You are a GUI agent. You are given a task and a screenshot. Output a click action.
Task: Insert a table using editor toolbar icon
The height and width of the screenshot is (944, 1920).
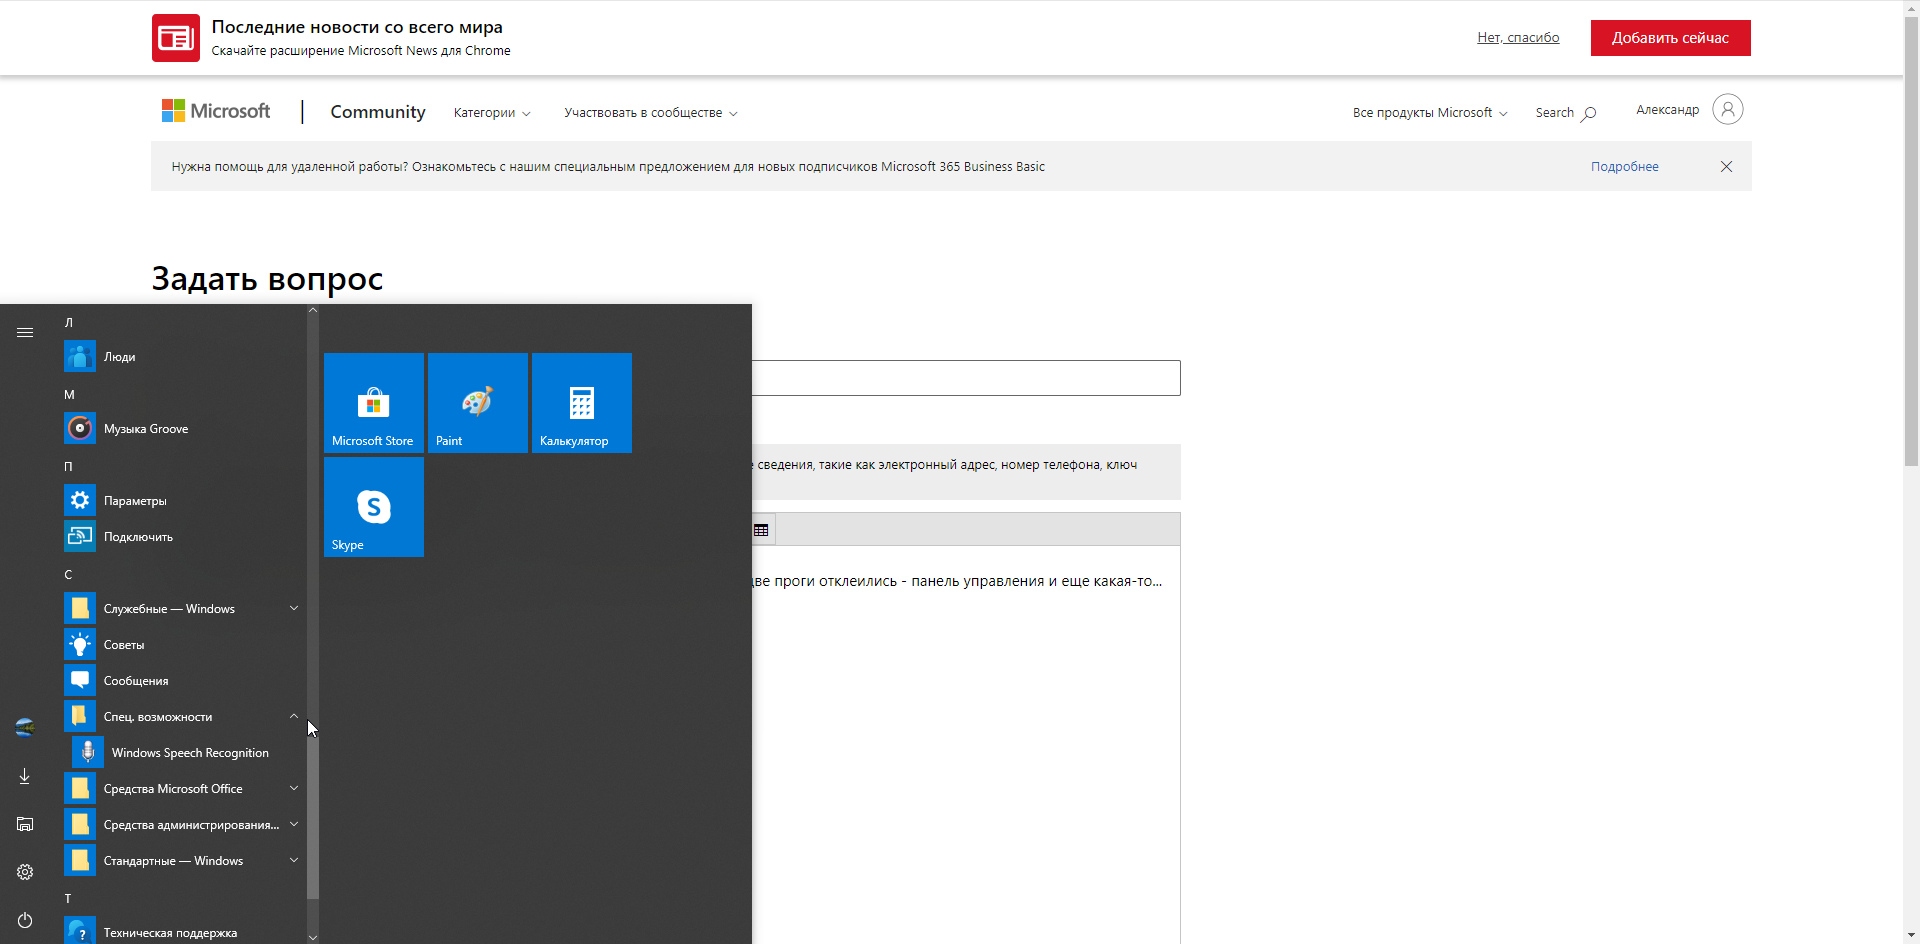(x=761, y=530)
